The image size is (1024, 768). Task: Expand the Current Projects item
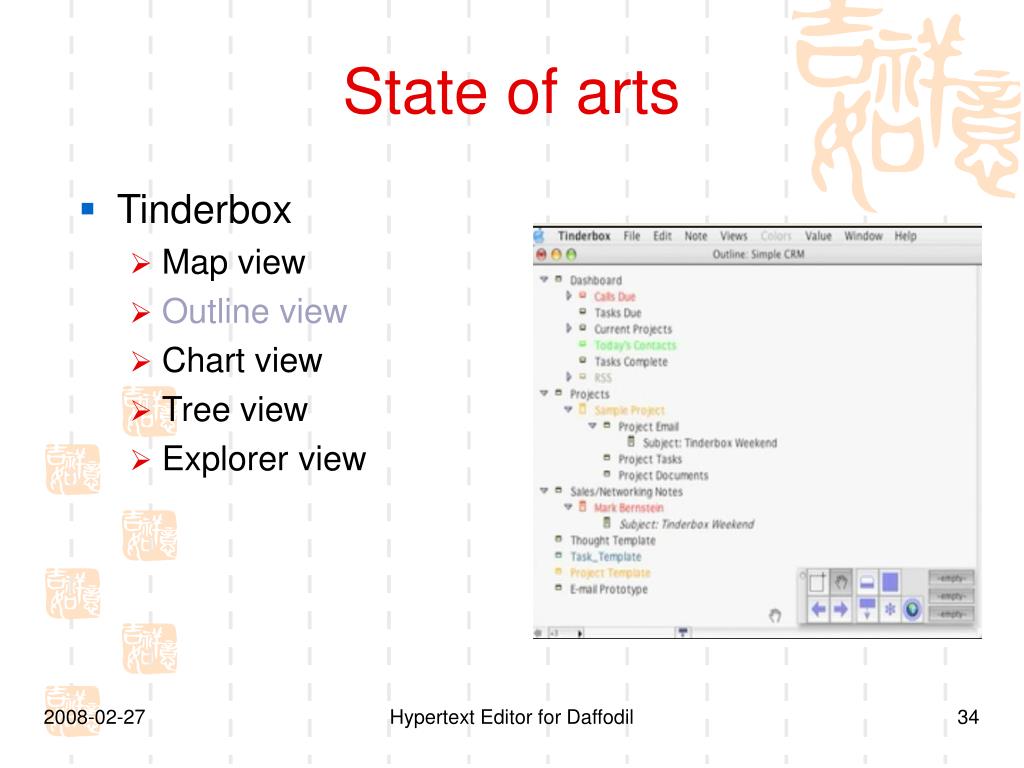(569, 328)
